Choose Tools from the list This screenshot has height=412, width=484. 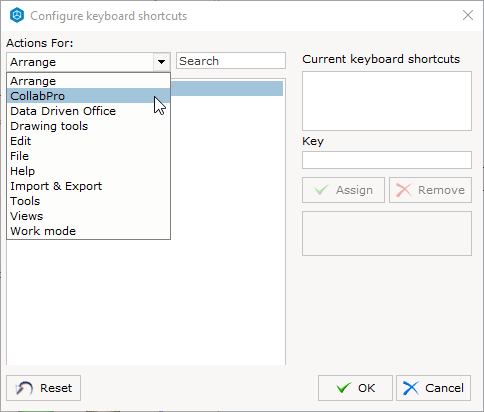(x=88, y=201)
